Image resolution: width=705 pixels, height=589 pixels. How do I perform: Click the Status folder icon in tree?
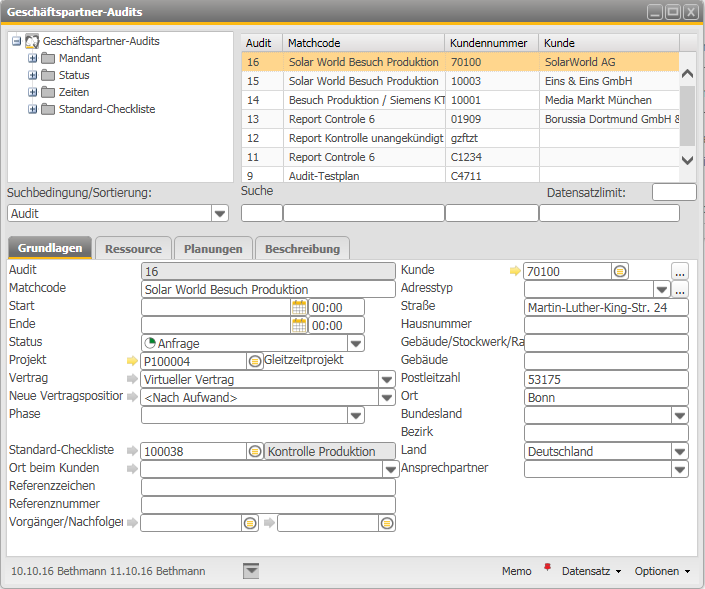[x=48, y=76]
